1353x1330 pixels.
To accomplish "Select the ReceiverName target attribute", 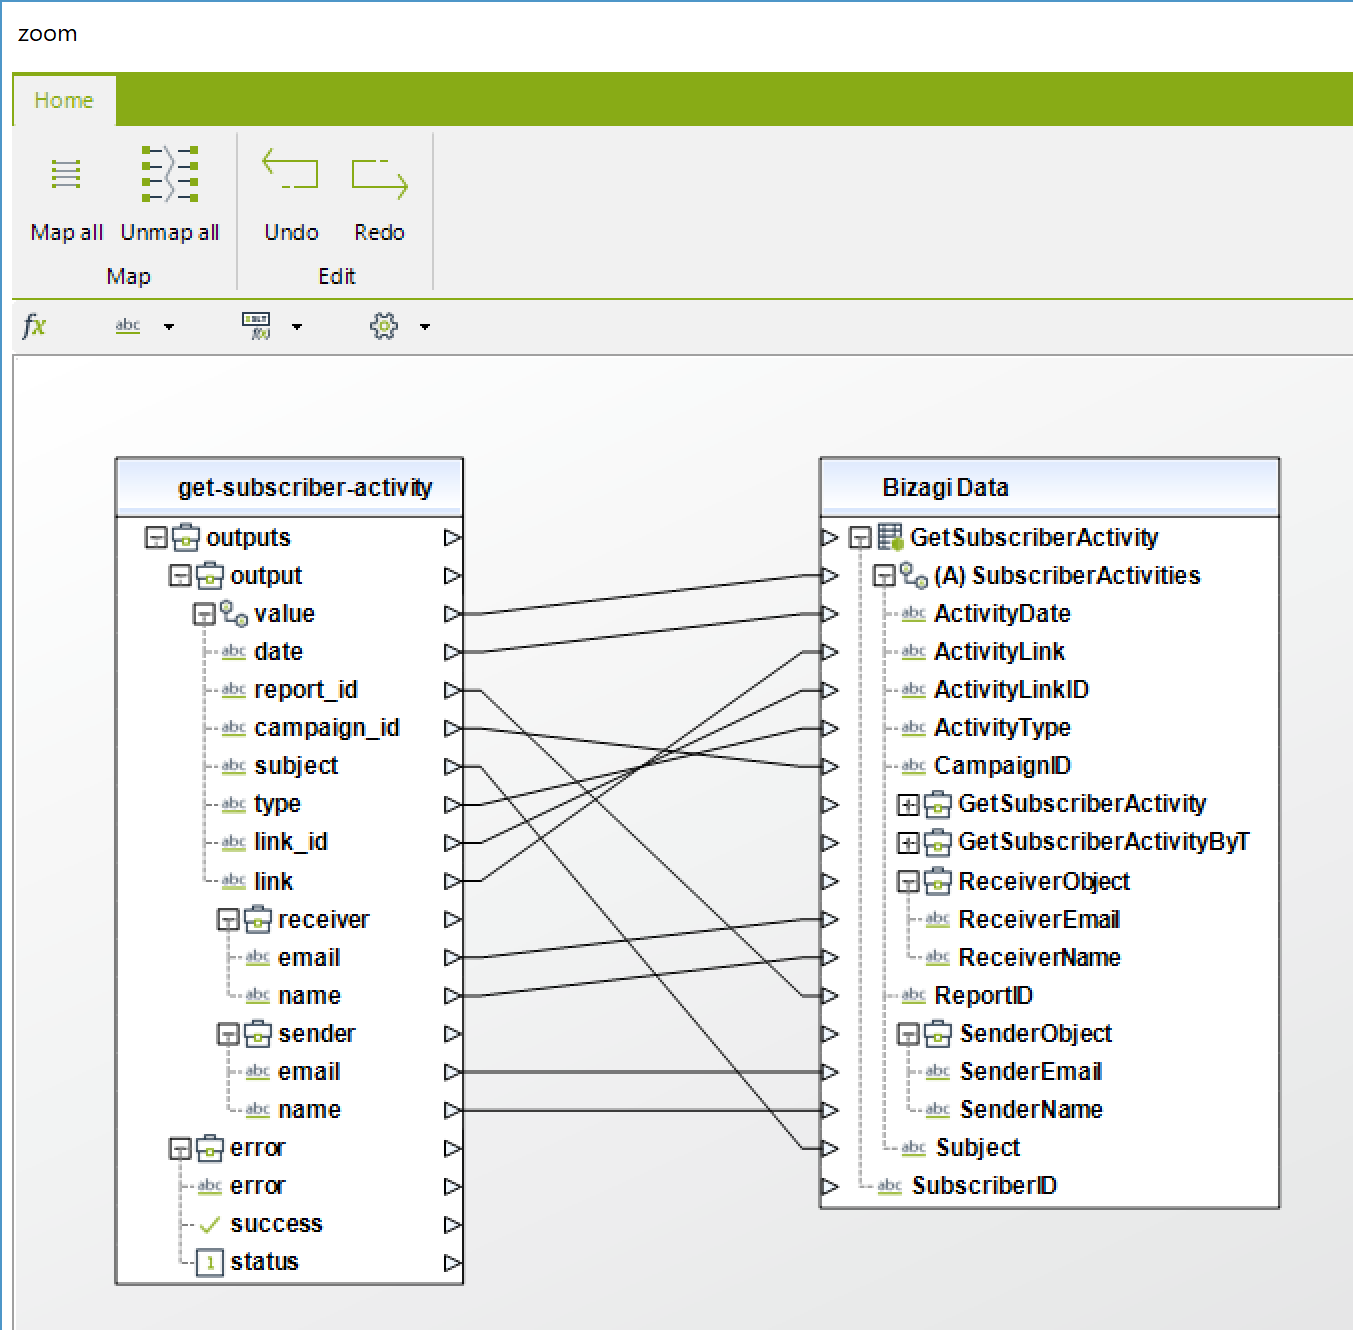I will pyautogui.click(x=1040, y=958).
